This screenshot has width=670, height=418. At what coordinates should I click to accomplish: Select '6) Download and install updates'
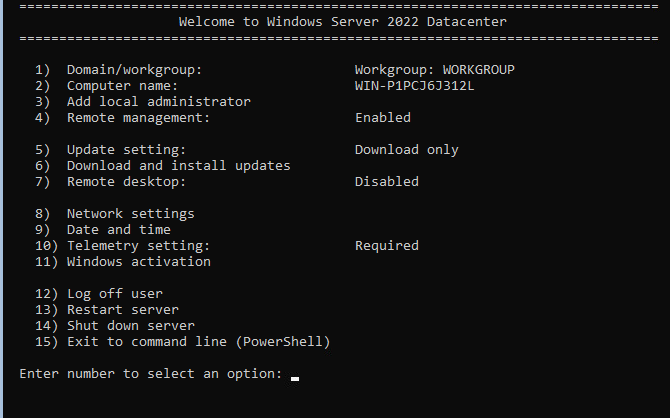point(163,166)
